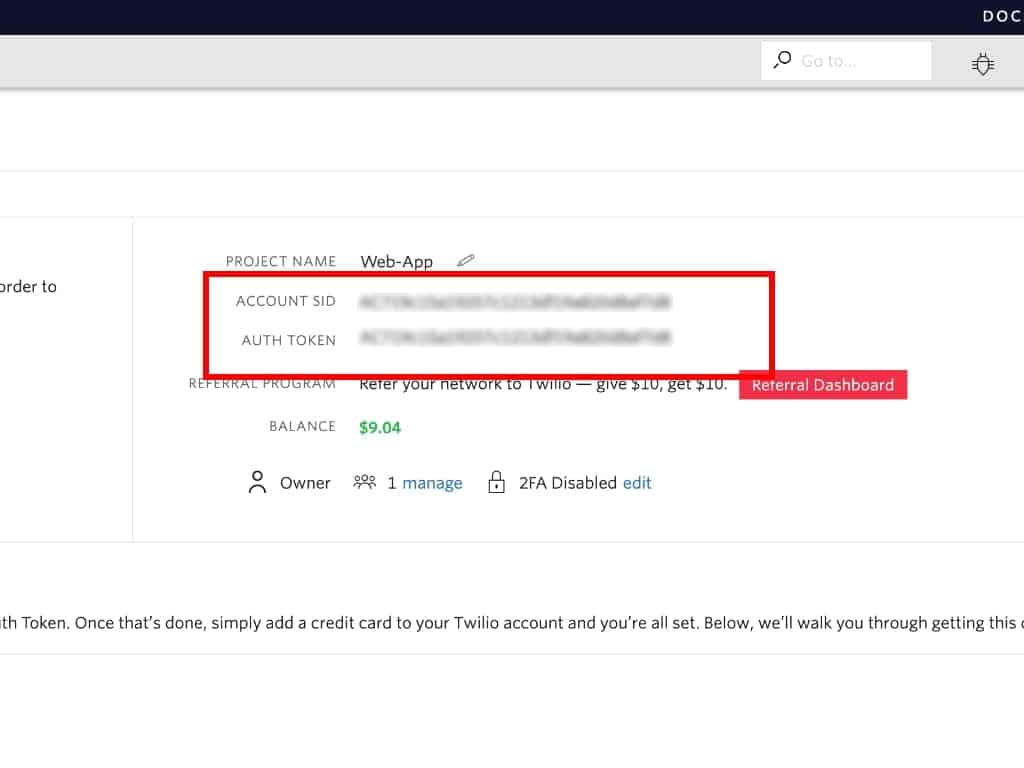Click the person icon next to Owner
The width and height of the screenshot is (1024, 768).
pyautogui.click(x=257, y=483)
